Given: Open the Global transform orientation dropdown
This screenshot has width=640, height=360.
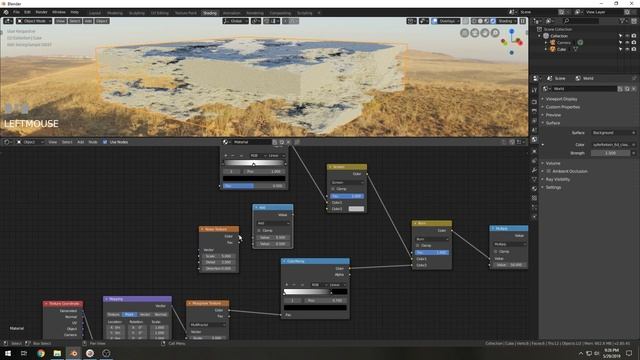Looking at the screenshot, I should (236, 21).
